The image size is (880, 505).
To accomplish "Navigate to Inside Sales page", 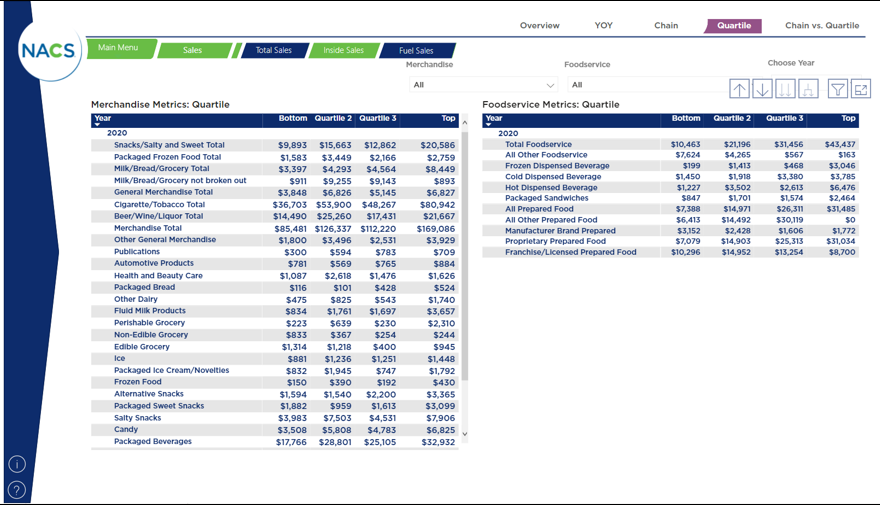I will [343, 51].
